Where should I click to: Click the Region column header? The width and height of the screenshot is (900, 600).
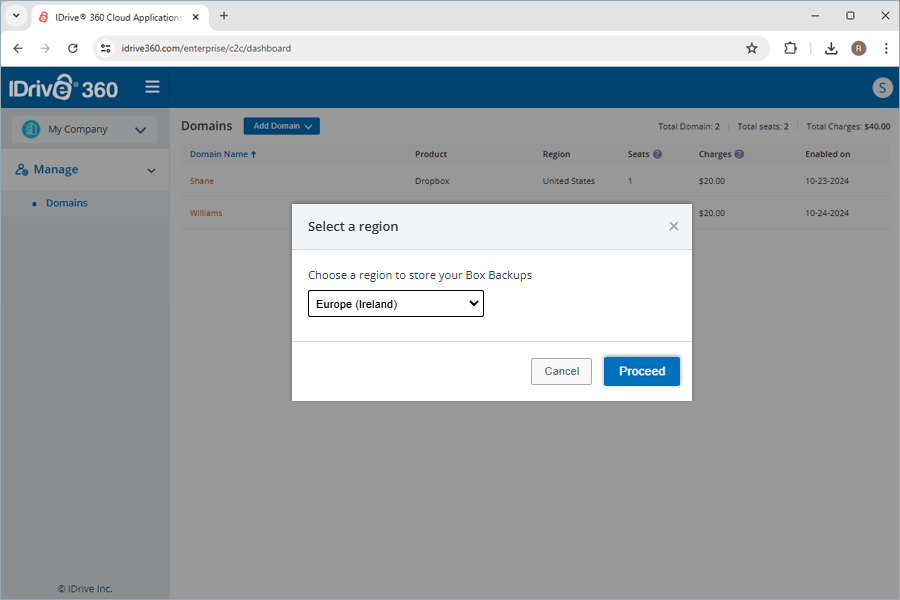[557, 154]
